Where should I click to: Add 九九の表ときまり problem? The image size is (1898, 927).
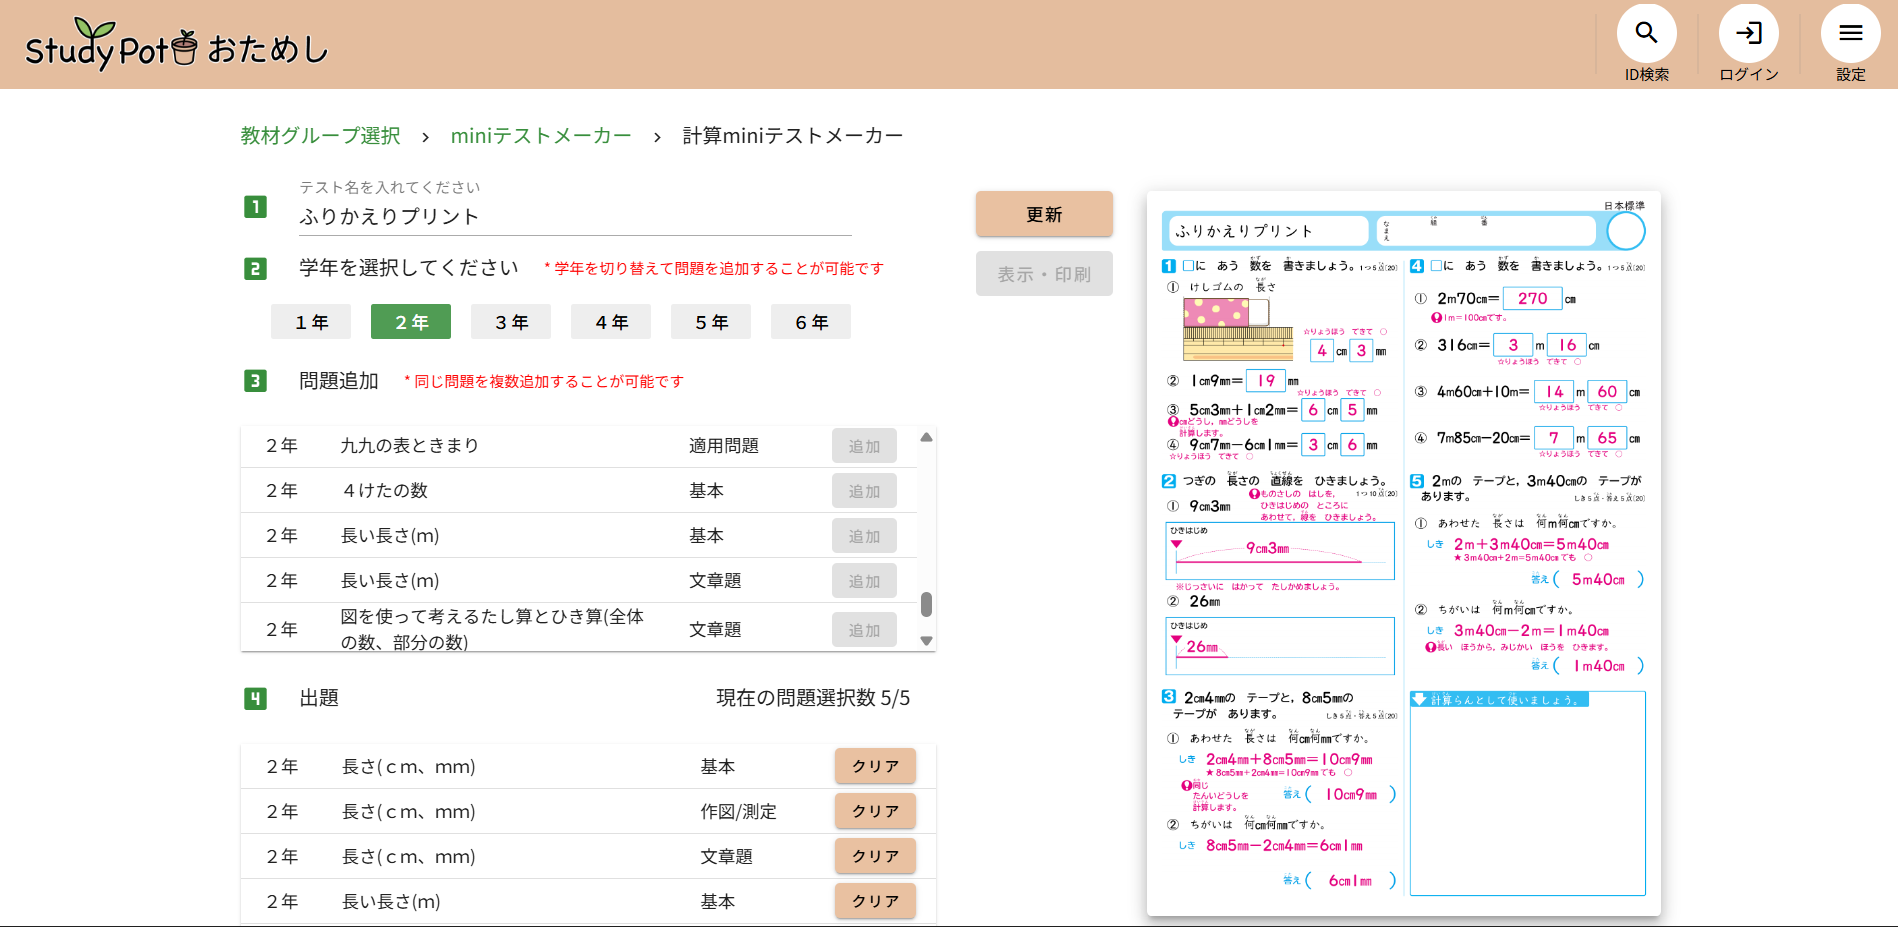864,446
